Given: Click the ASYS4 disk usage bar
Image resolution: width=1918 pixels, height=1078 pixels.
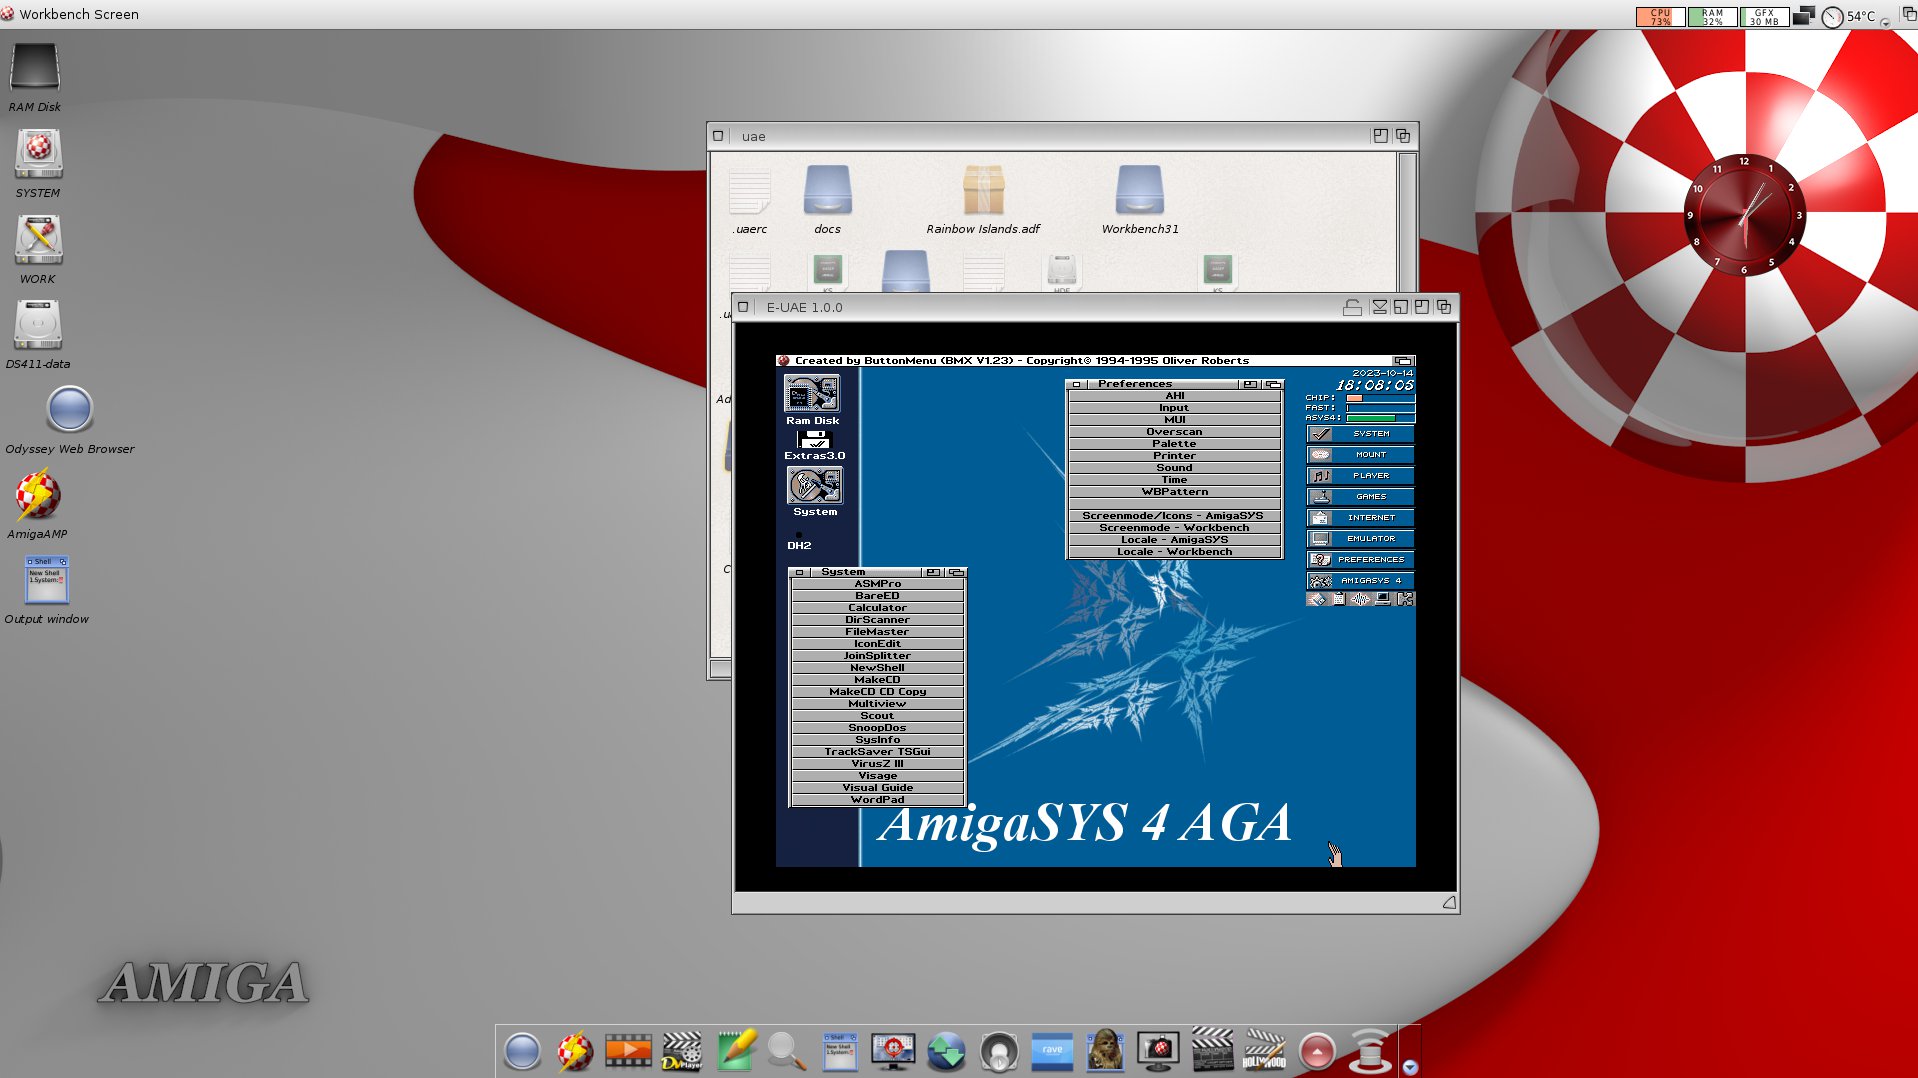Looking at the screenshot, I should click(x=1380, y=418).
